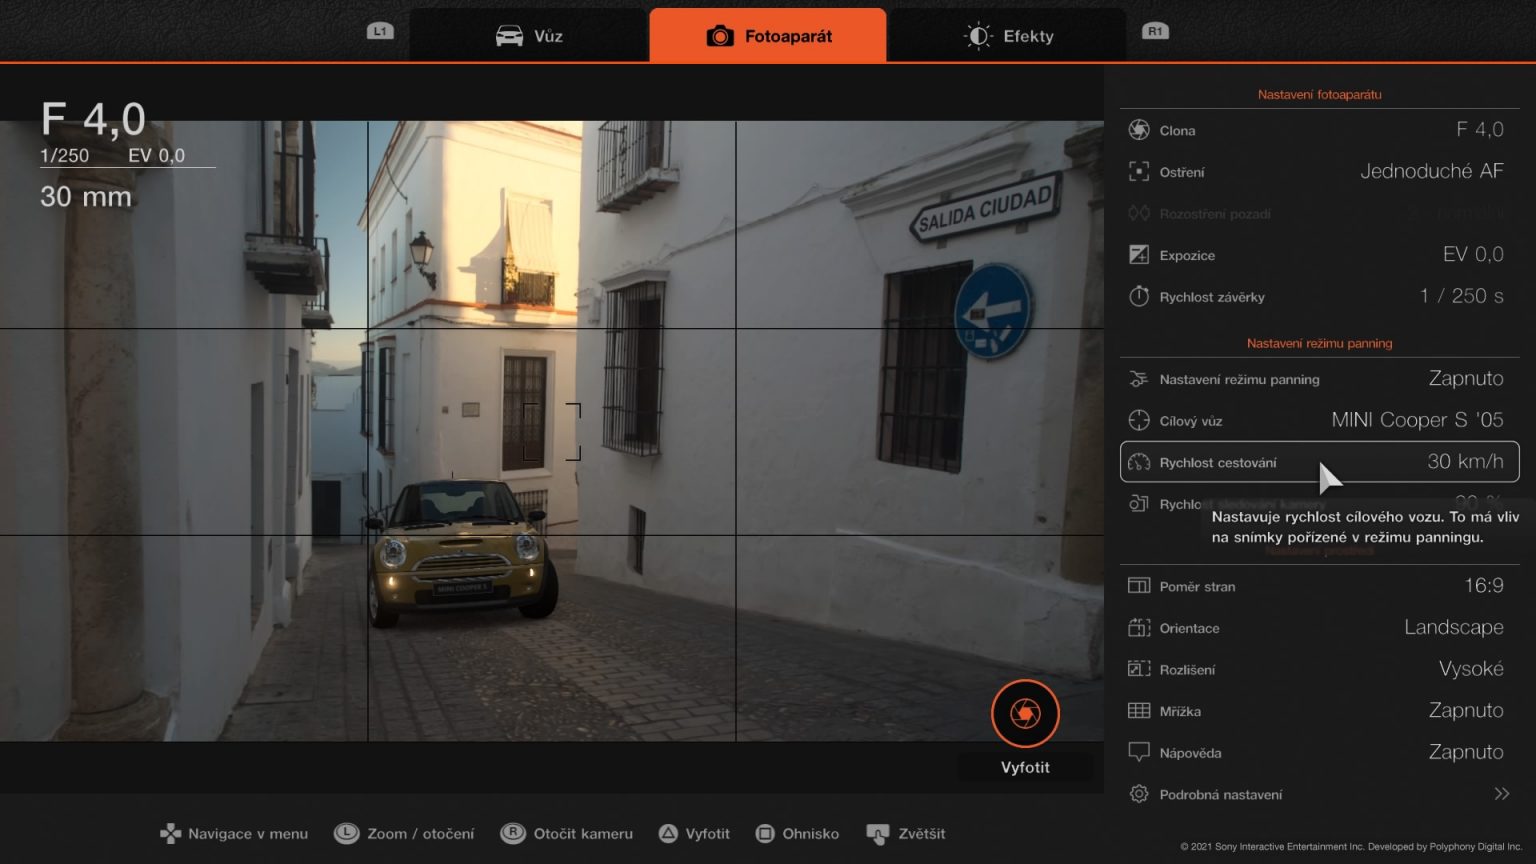The image size is (1536, 864).
Task: Click the Nápověda speech bubble icon
Action: 1139,752
